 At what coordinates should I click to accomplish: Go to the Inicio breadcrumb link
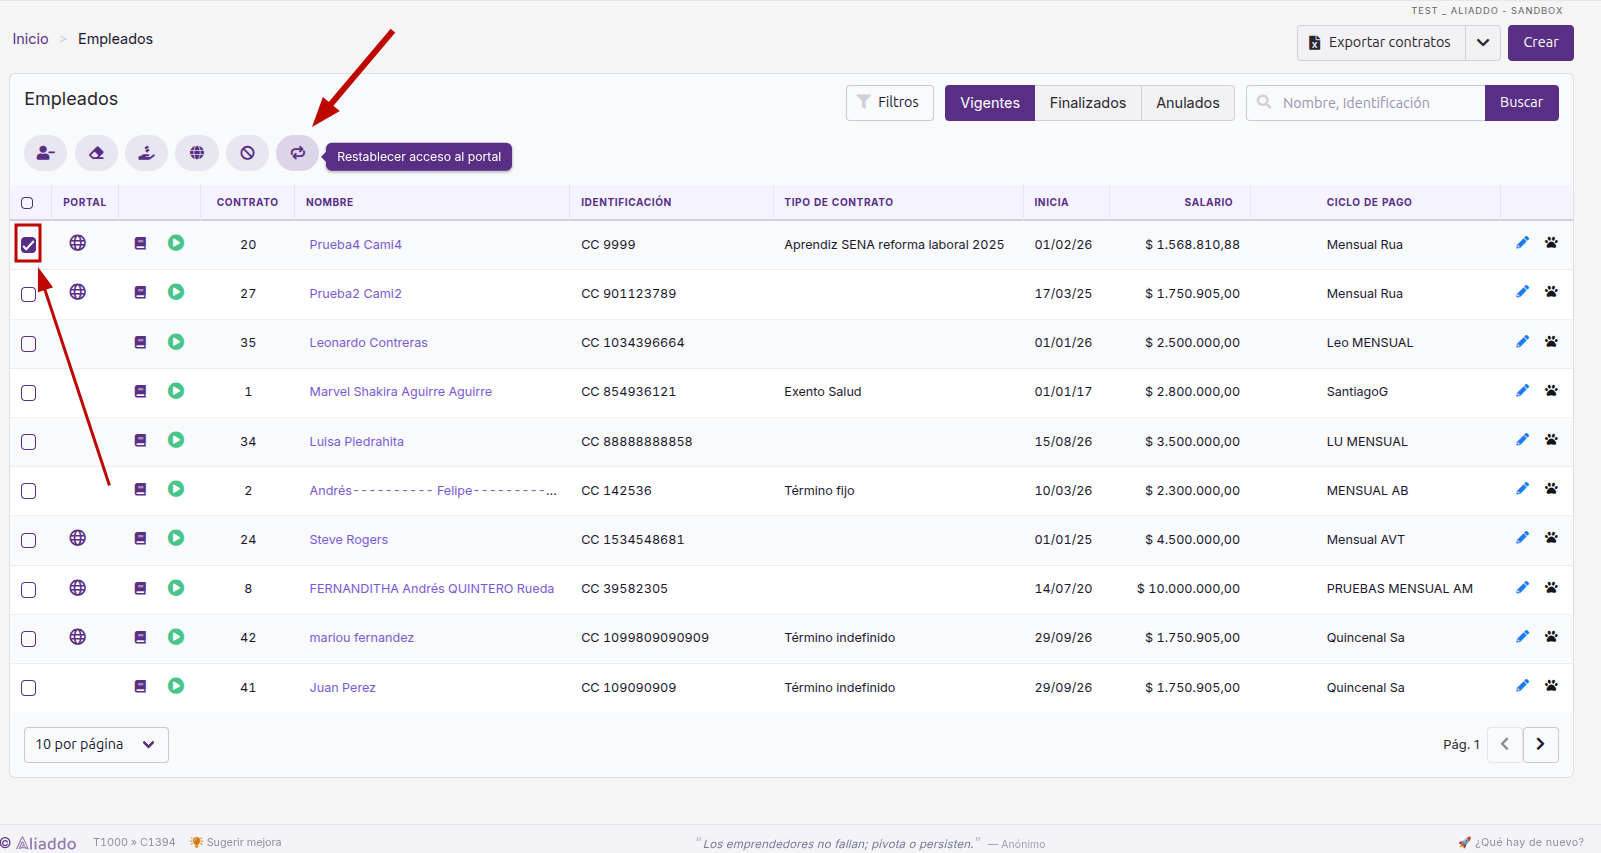(30, 39)
